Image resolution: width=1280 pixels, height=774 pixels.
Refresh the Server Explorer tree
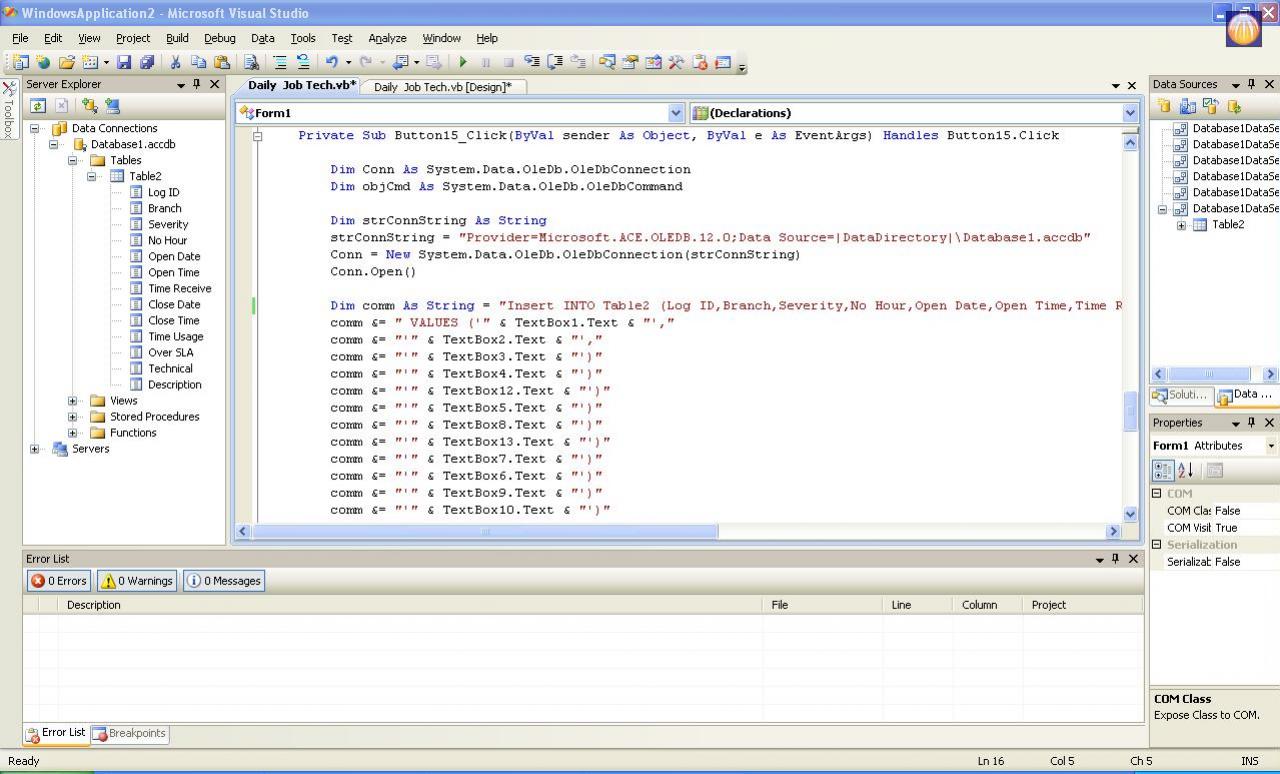click(x=38, y=105)
